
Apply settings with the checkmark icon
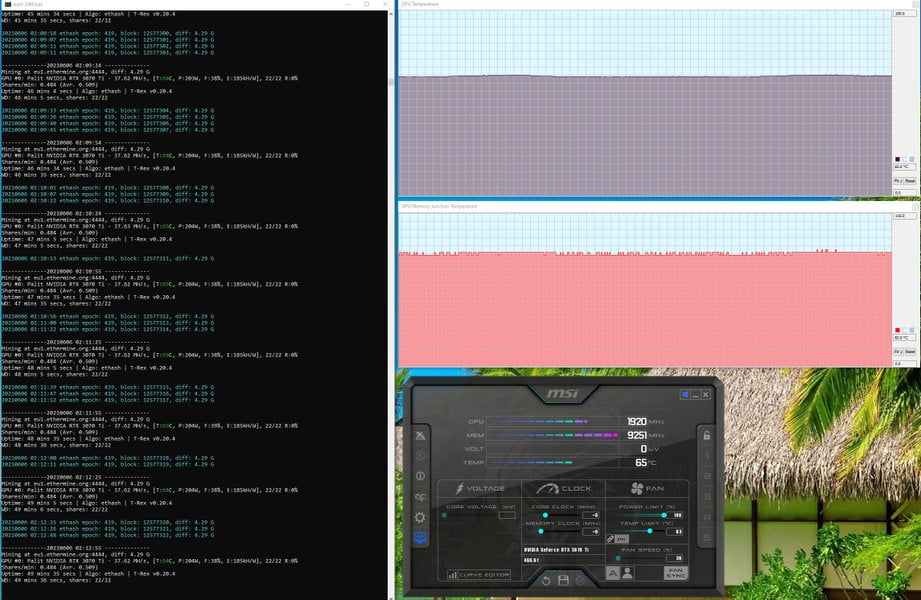click(580, 581)
